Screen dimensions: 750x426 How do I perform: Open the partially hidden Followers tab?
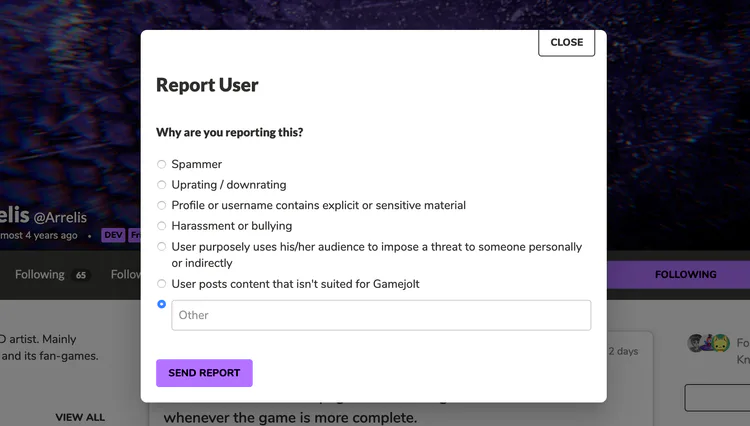(x=126, y=274)
